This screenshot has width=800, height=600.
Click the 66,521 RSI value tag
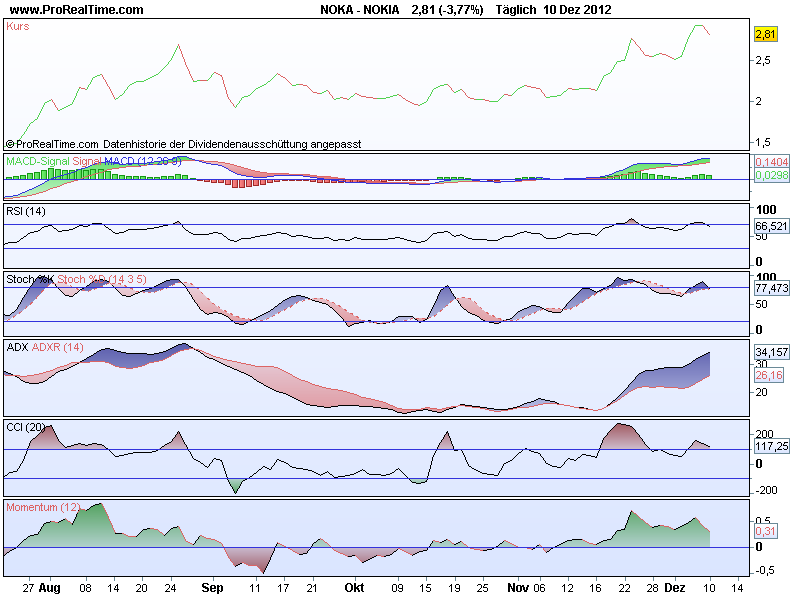(x=771, y=226)
